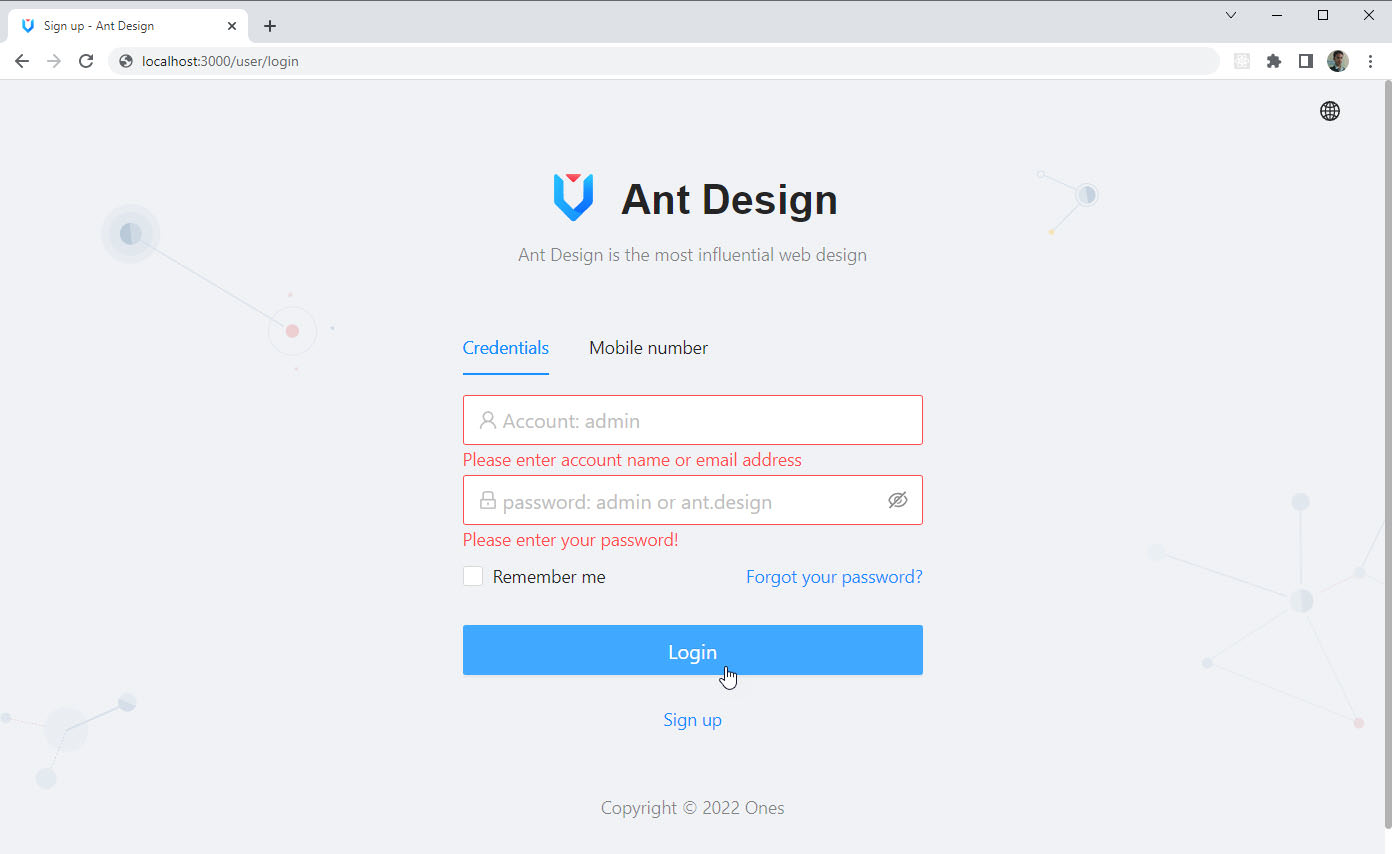
Task: Open the Extensions puzzle icon
Action: [x=1273, y=61]
